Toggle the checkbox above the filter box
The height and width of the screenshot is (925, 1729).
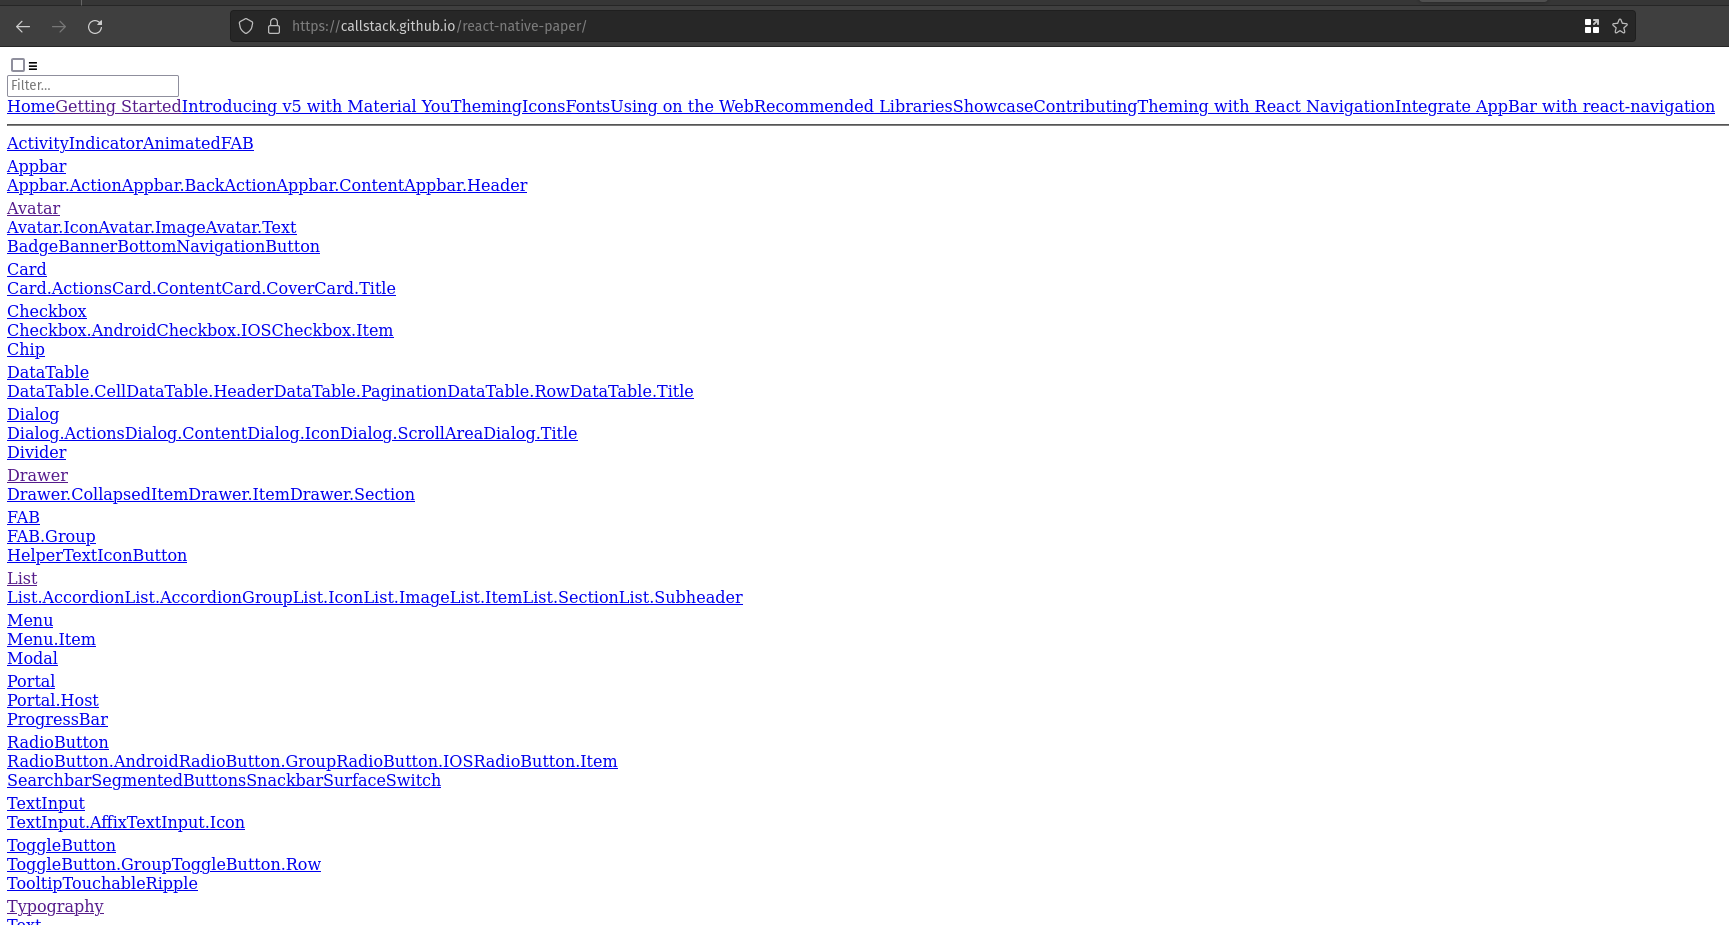pos(17,64)
